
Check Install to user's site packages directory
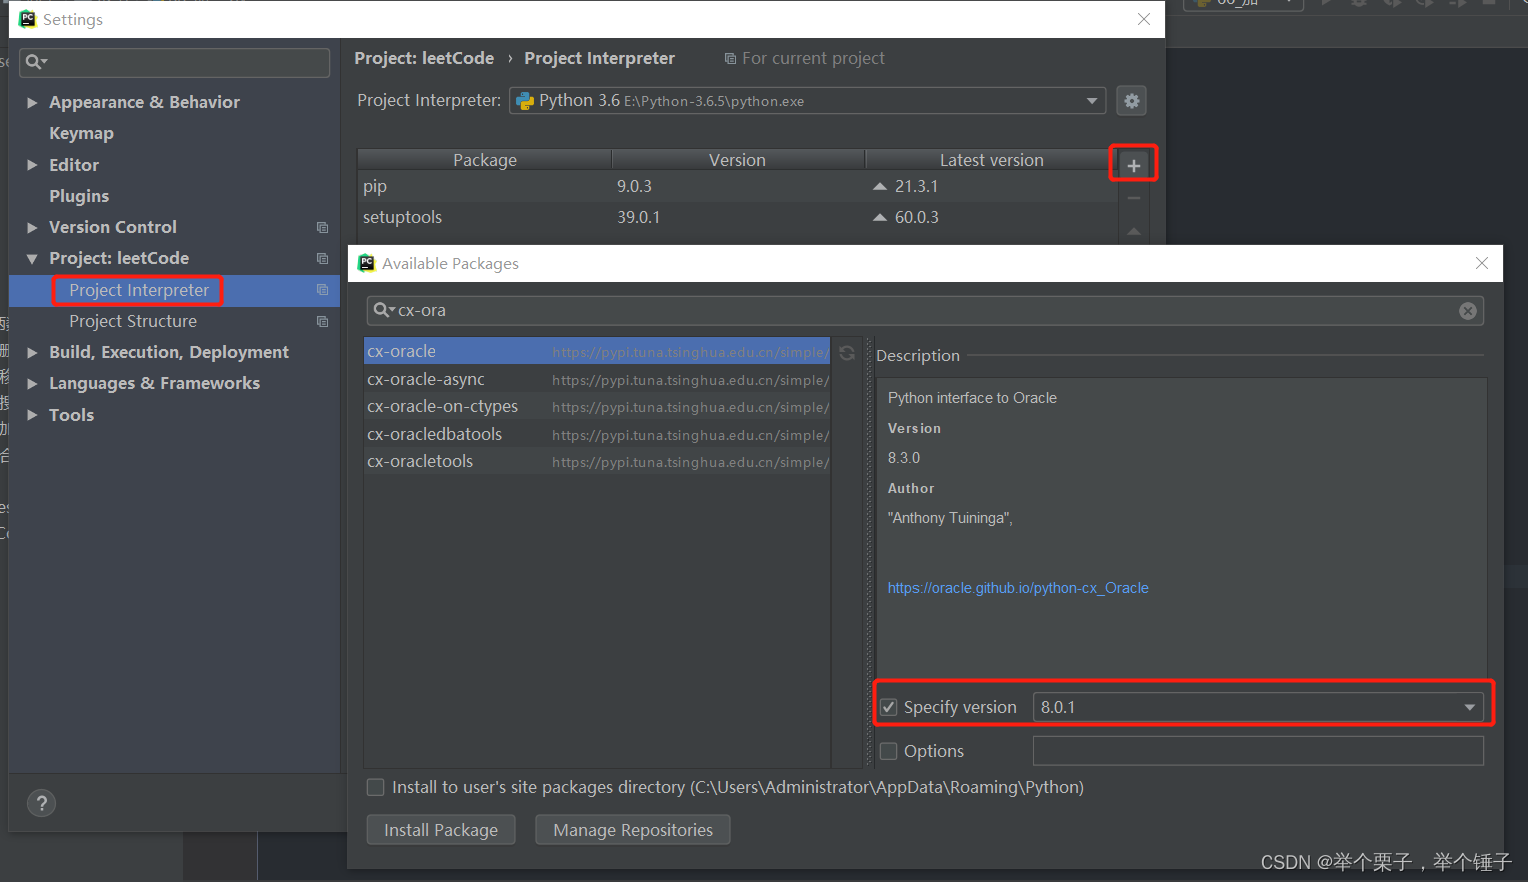point(376,787)
